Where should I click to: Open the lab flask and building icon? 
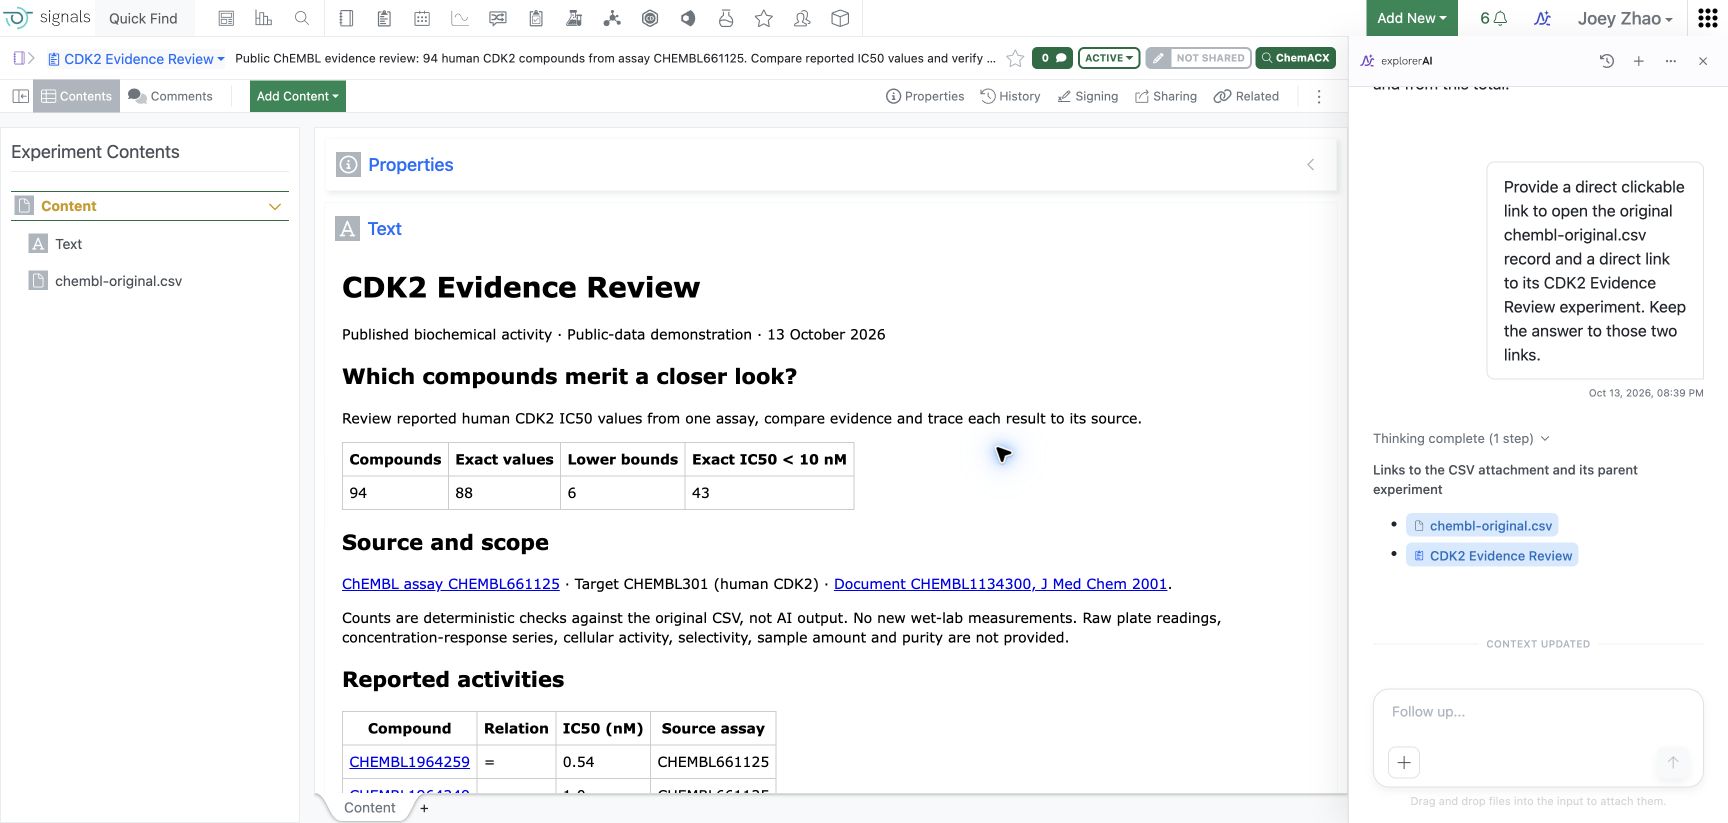tap(574, 18)
